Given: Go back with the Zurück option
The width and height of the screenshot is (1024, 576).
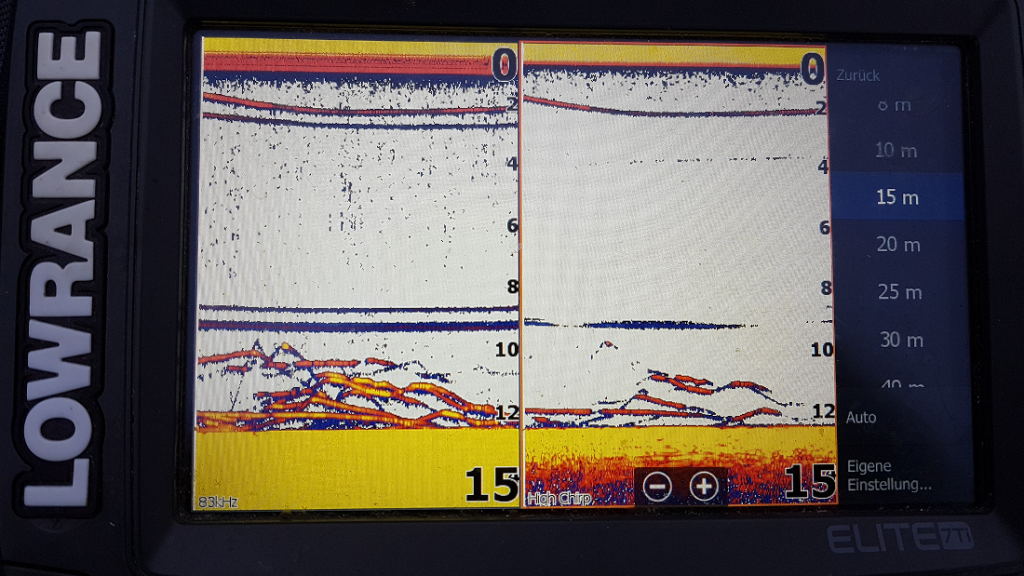Looking at the screenshot, I should click(857, 76).
